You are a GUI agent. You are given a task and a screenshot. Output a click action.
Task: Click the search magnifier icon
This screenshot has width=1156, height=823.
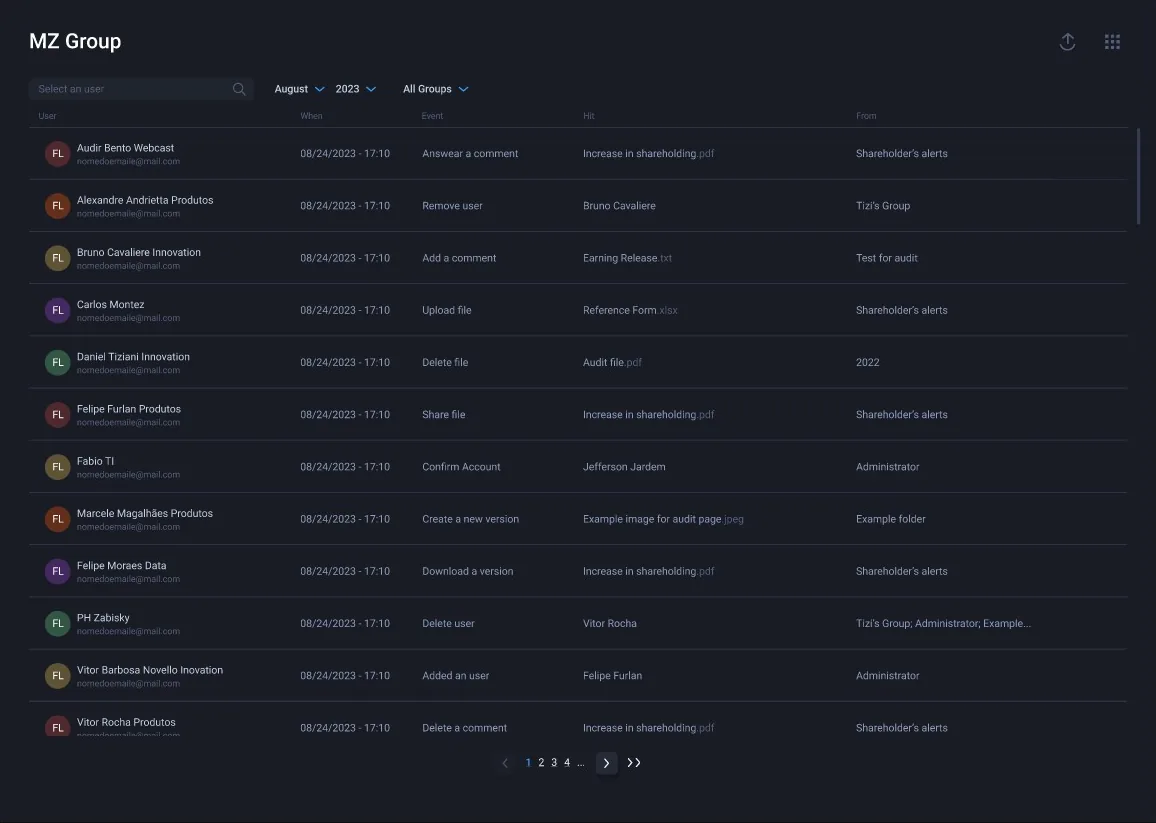pos(239,89)
